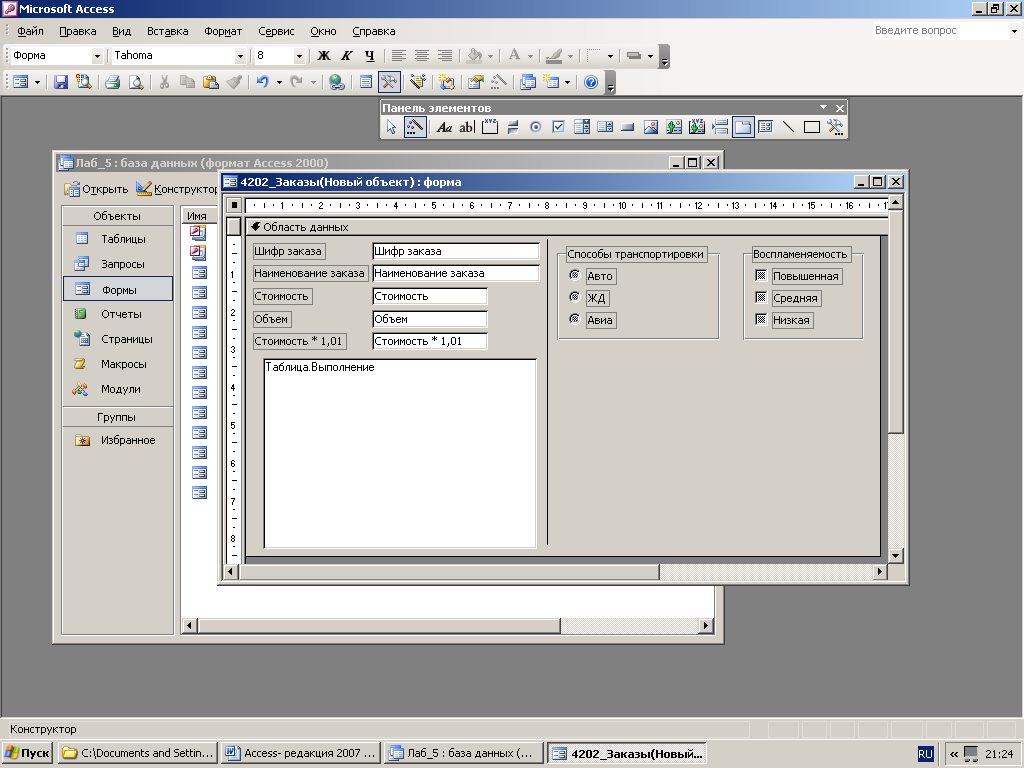Expand the font color dropdown arrow
Viewport: 1024px width, 768px height.
[x=530, y=56]
